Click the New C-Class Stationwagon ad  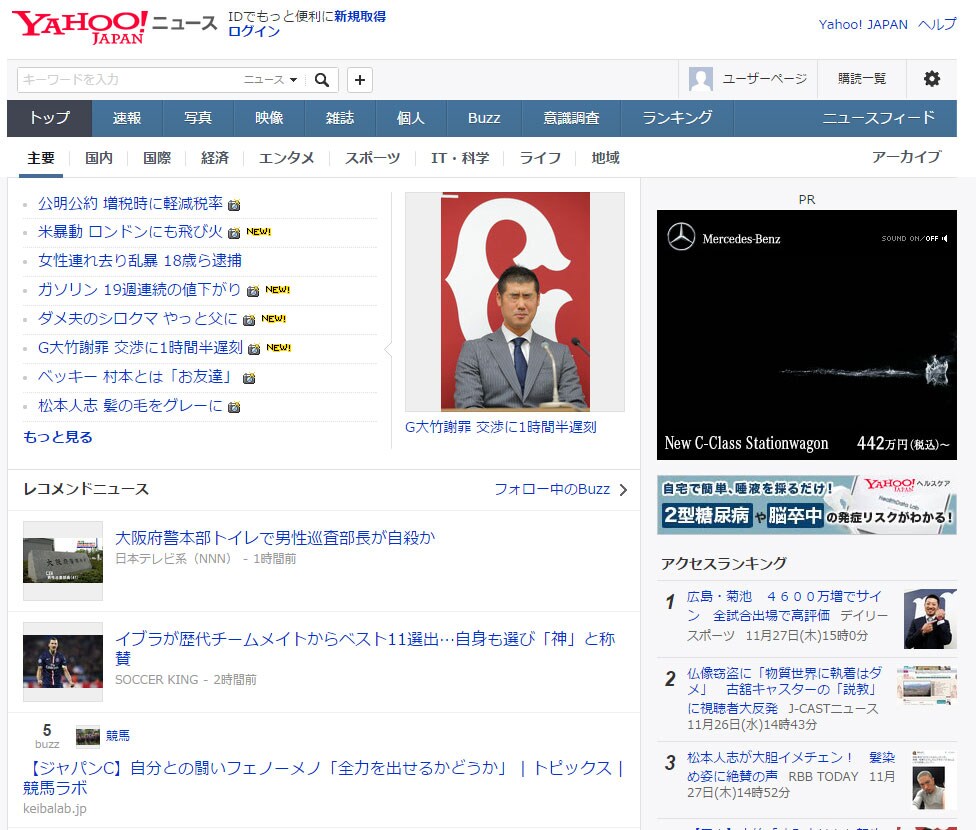(807, 335)
